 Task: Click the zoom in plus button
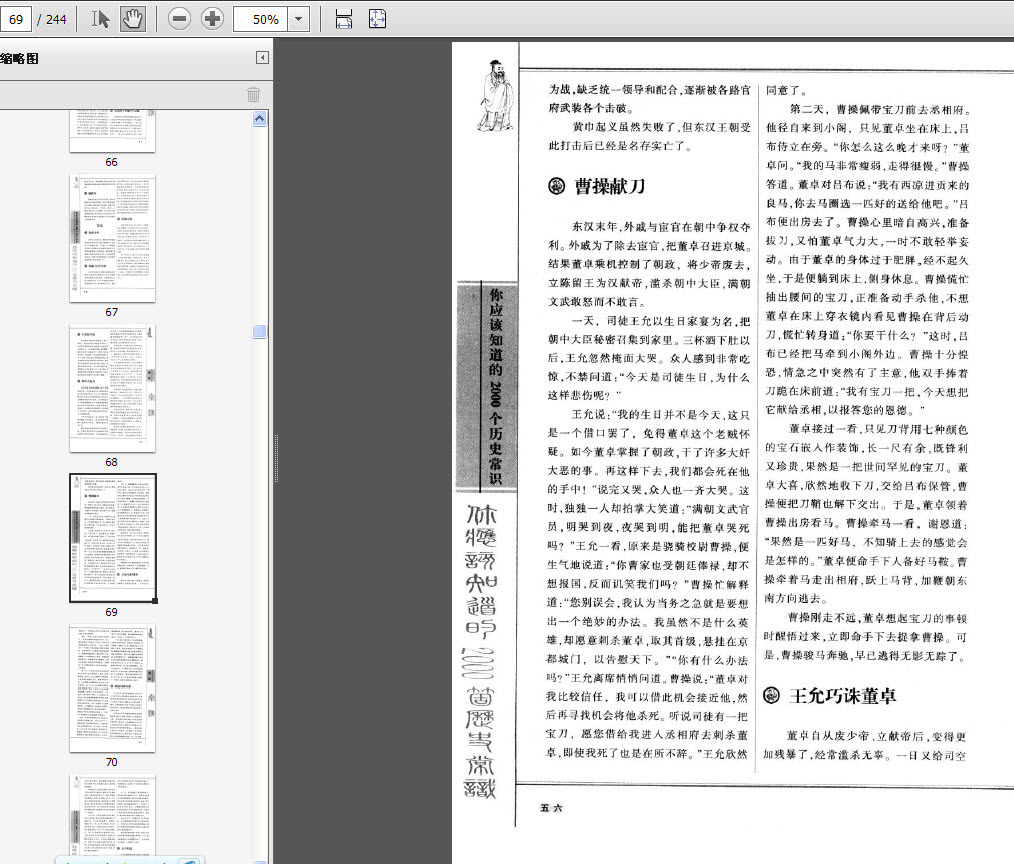coord(212,19)
